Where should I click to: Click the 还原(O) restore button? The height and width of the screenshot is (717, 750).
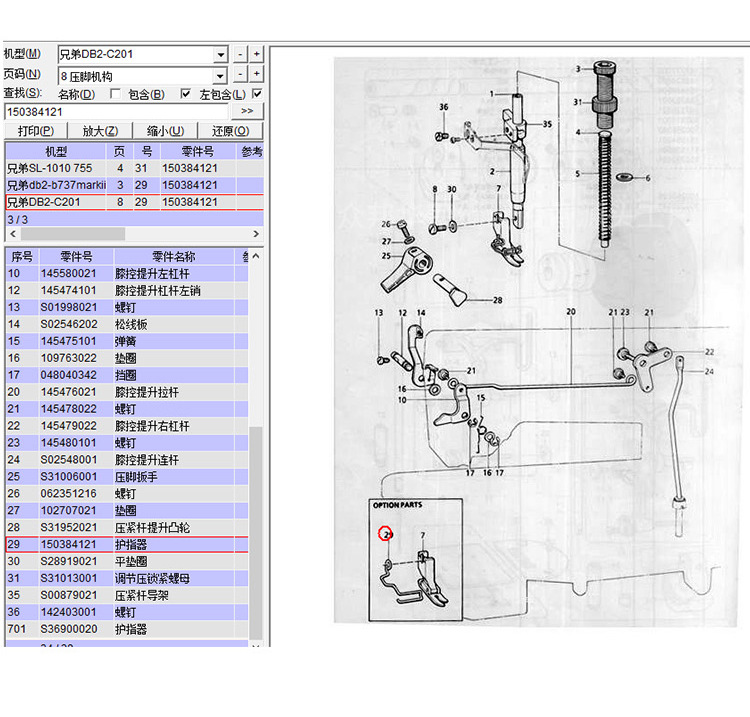tap(231, 131)
